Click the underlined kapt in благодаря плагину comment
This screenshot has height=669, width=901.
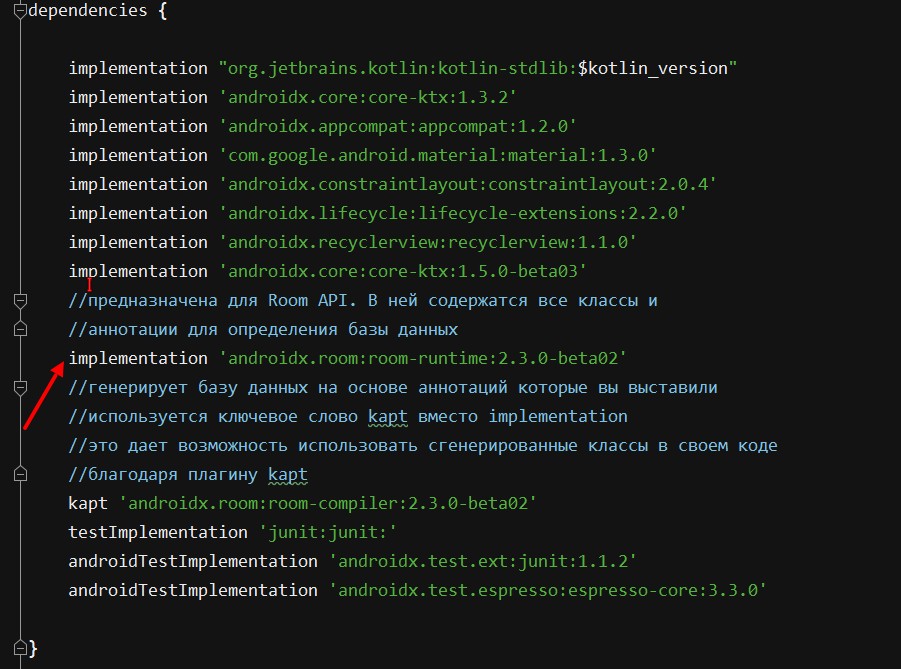pos(288,475)
